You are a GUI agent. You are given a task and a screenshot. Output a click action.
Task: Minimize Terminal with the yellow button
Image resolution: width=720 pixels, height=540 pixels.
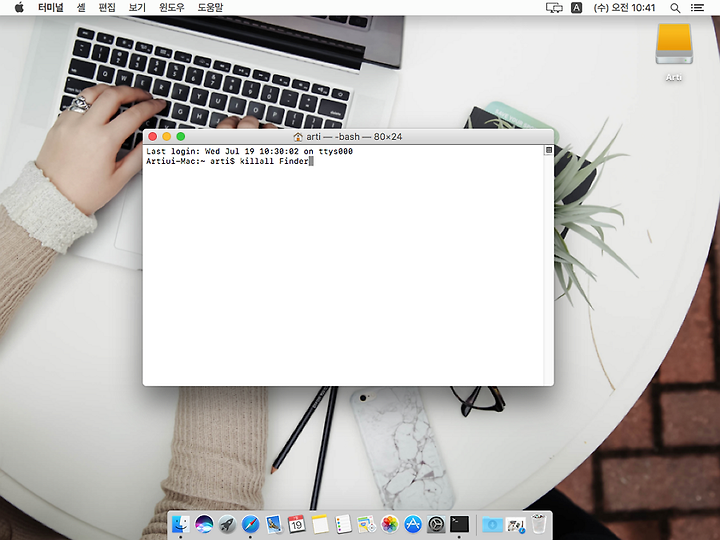pyautogui.click(x=167, y=136)
